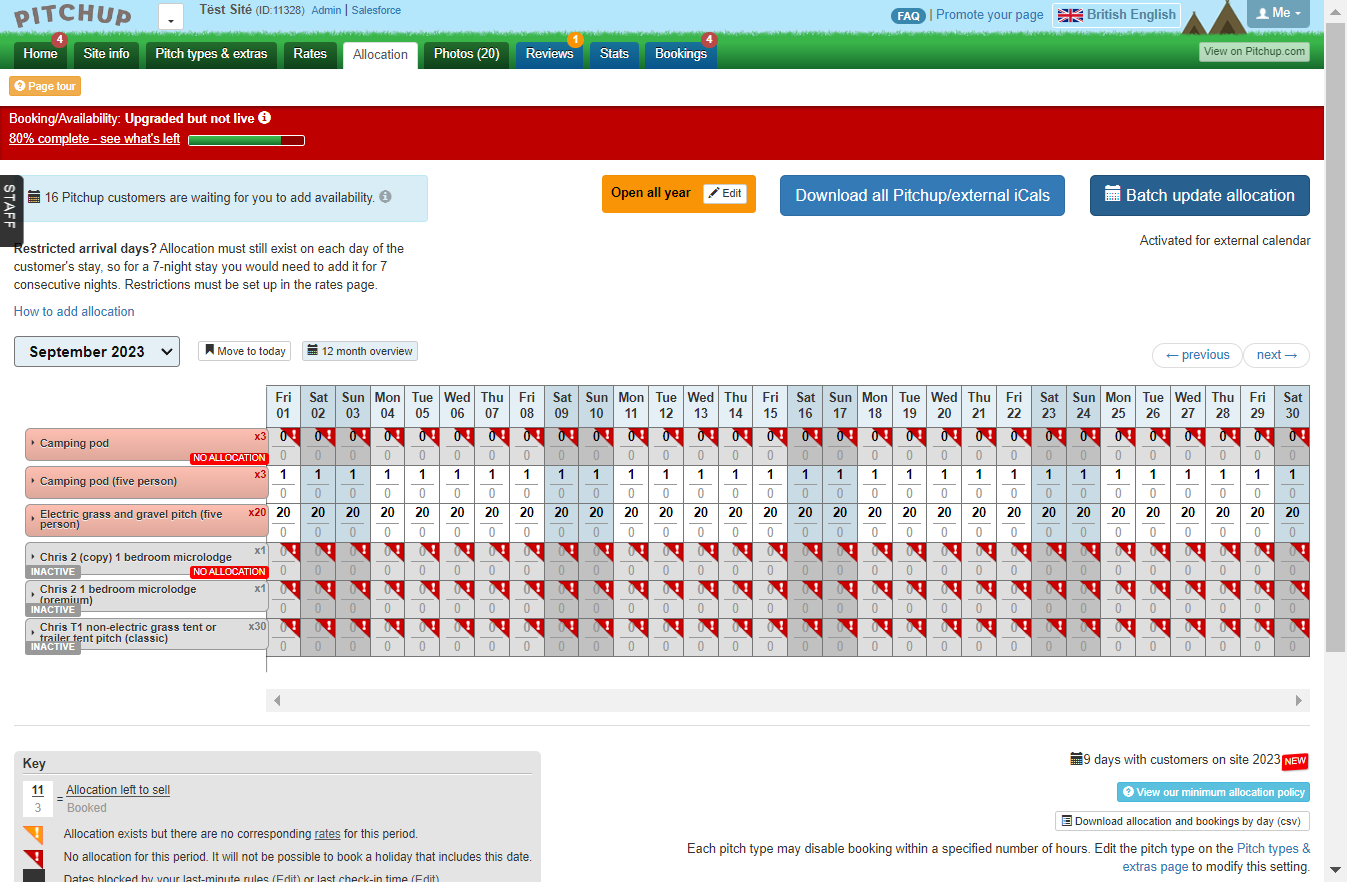This screenshot has width=1347, height=882.
Task: Click the Fri 15 date header
Action: pyautogui.click(x=770, y=405)
